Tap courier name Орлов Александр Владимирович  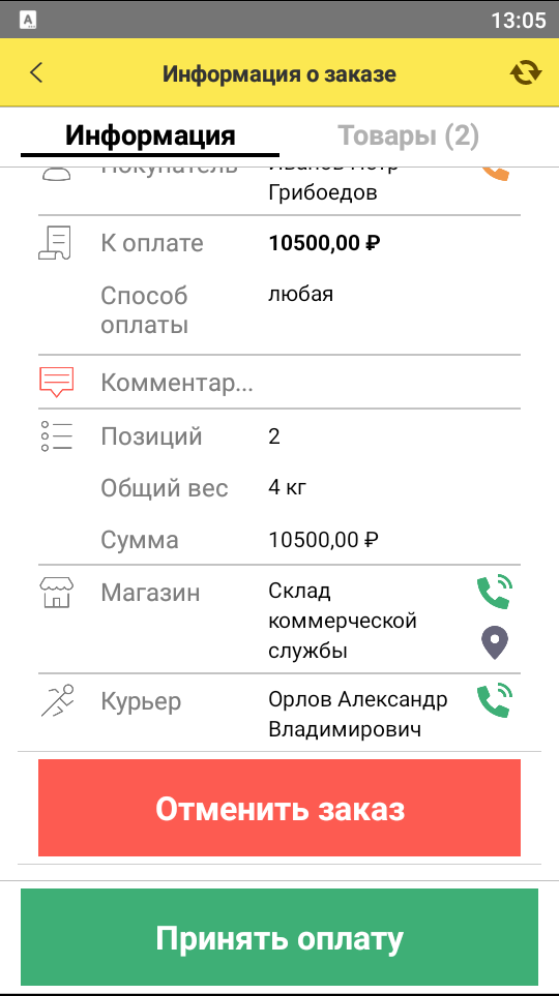pos(358,715)
